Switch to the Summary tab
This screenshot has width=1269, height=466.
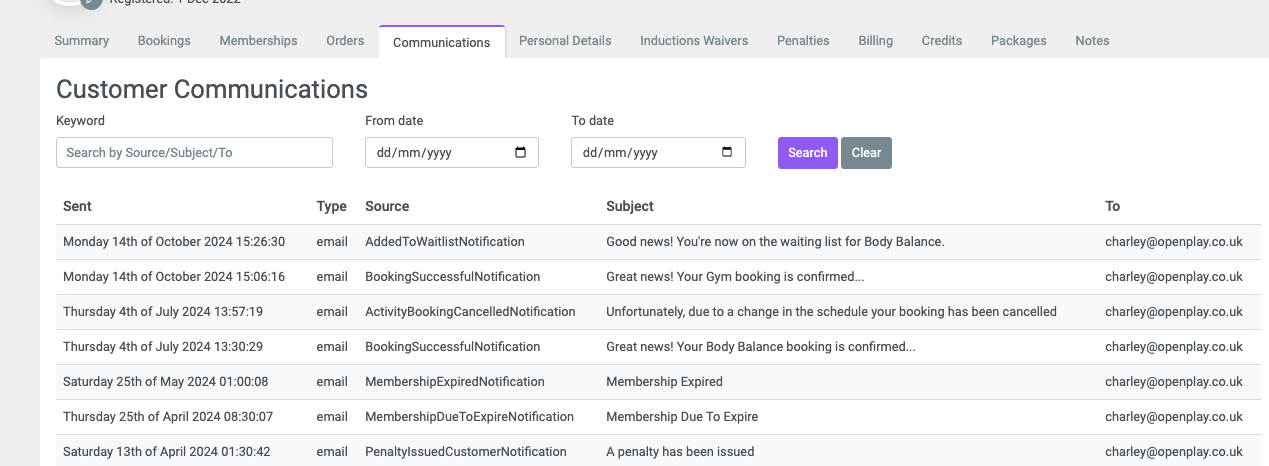click(82, 41)
